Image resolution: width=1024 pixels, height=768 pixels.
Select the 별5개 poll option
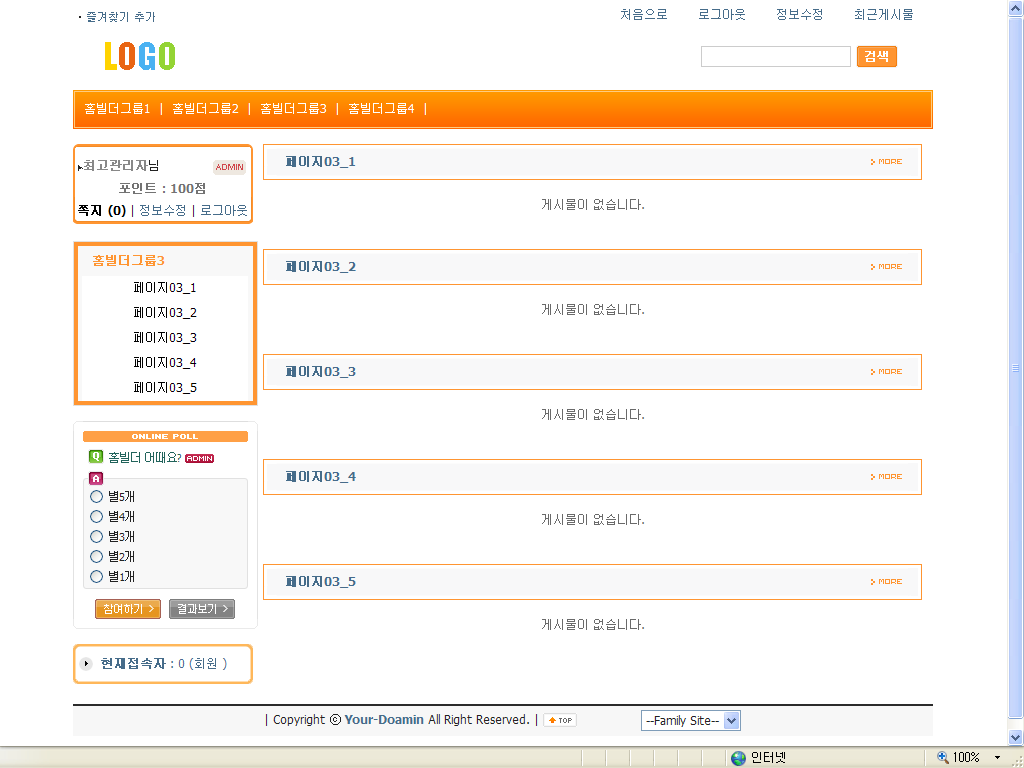point(97,497)
